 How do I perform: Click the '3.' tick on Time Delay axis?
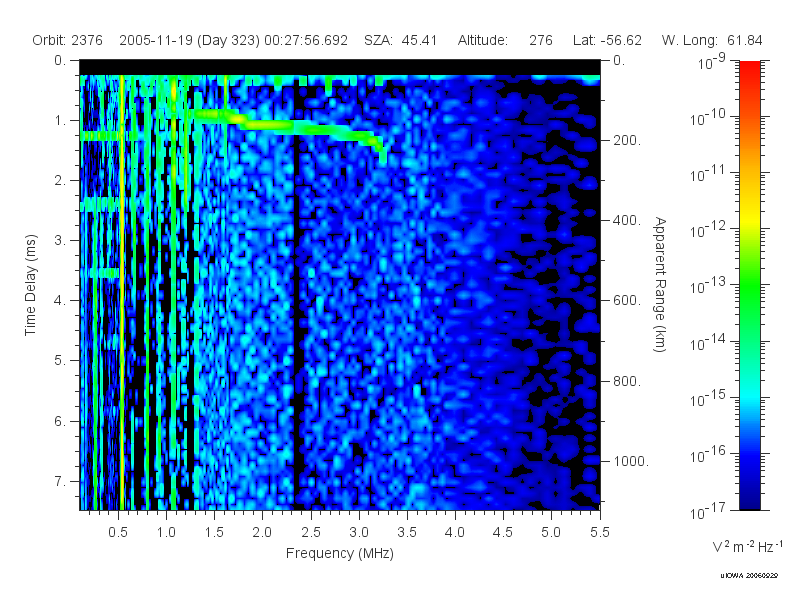coord(60,240)
